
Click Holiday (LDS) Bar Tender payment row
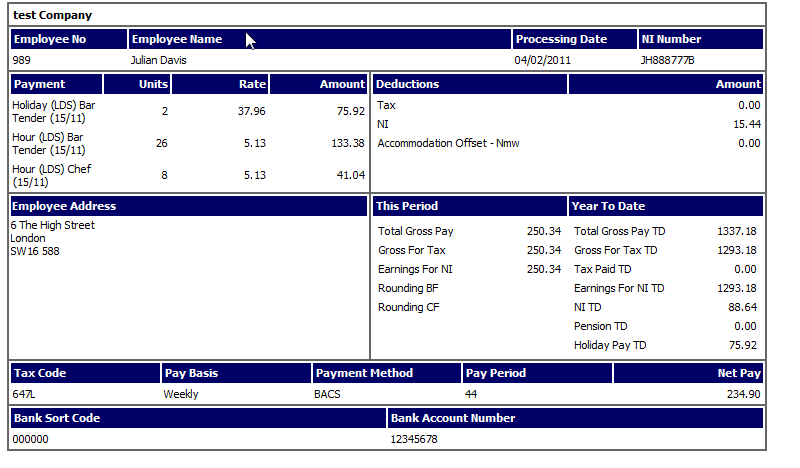(189, 111)
